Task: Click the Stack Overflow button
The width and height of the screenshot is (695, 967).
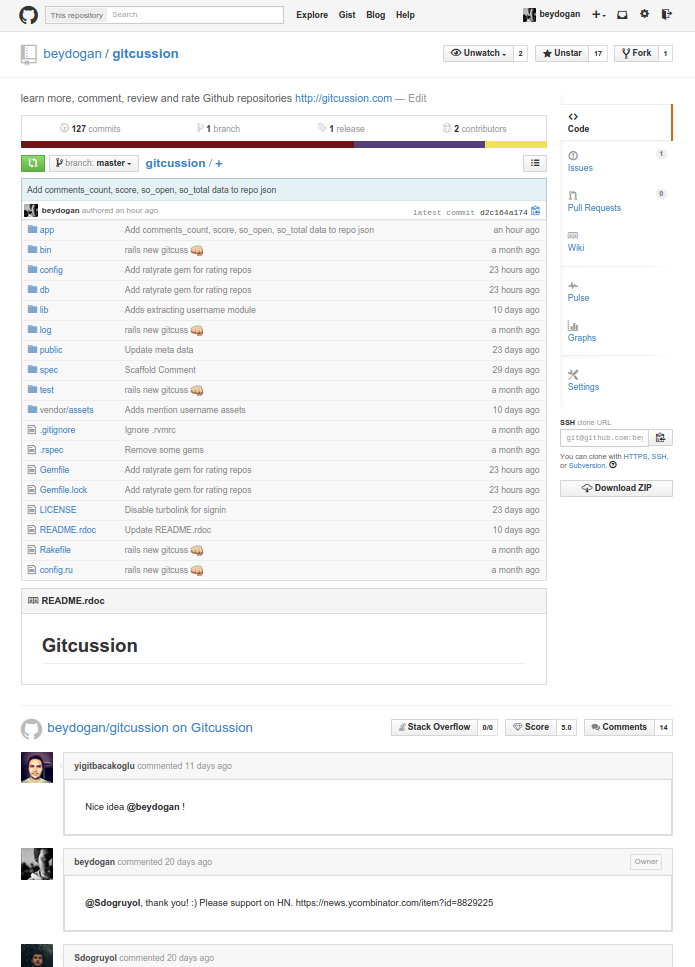Action: click(435, 727)
